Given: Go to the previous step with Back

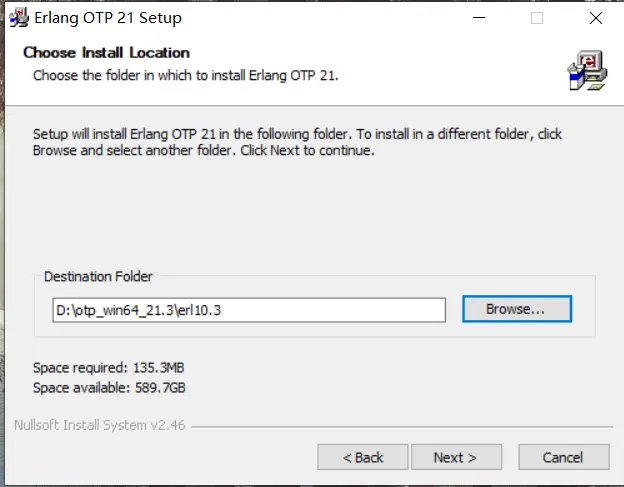Looking at the screenshot, I should [363, 457].
